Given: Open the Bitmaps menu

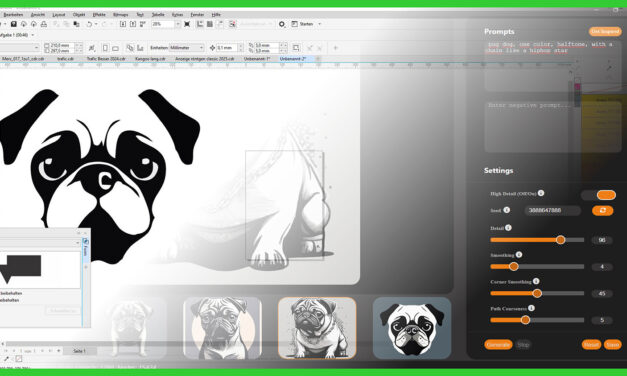Looking at the screenshot, I should point(121,14).
